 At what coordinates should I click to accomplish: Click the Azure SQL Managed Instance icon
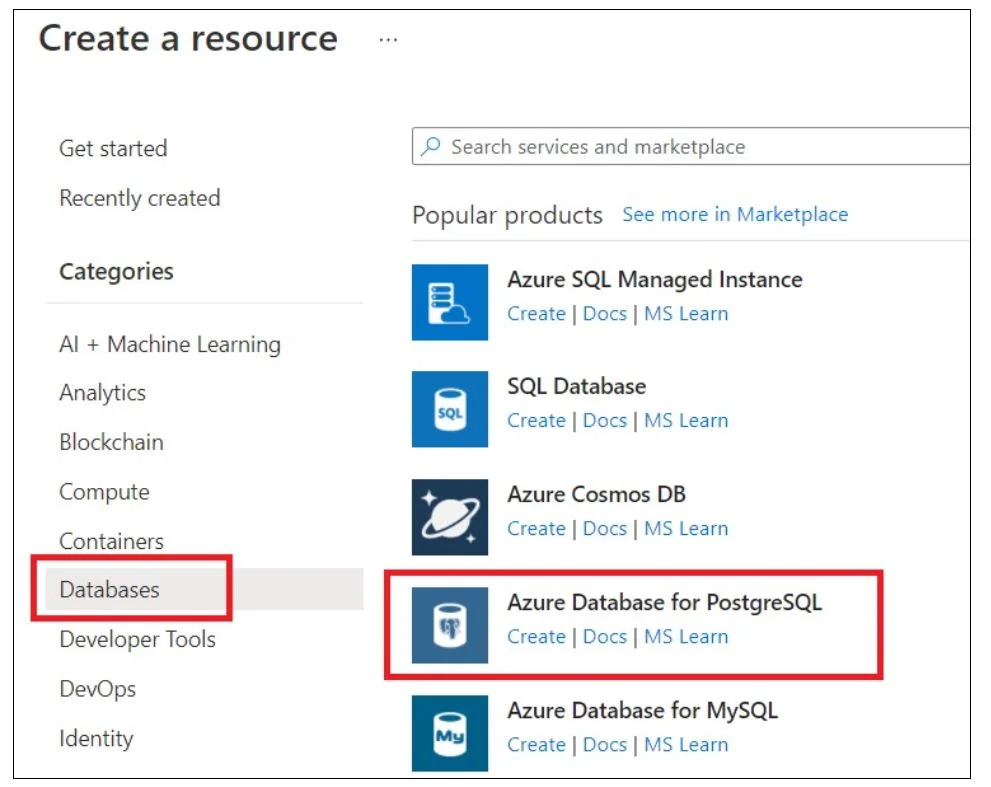coord(449,302)
